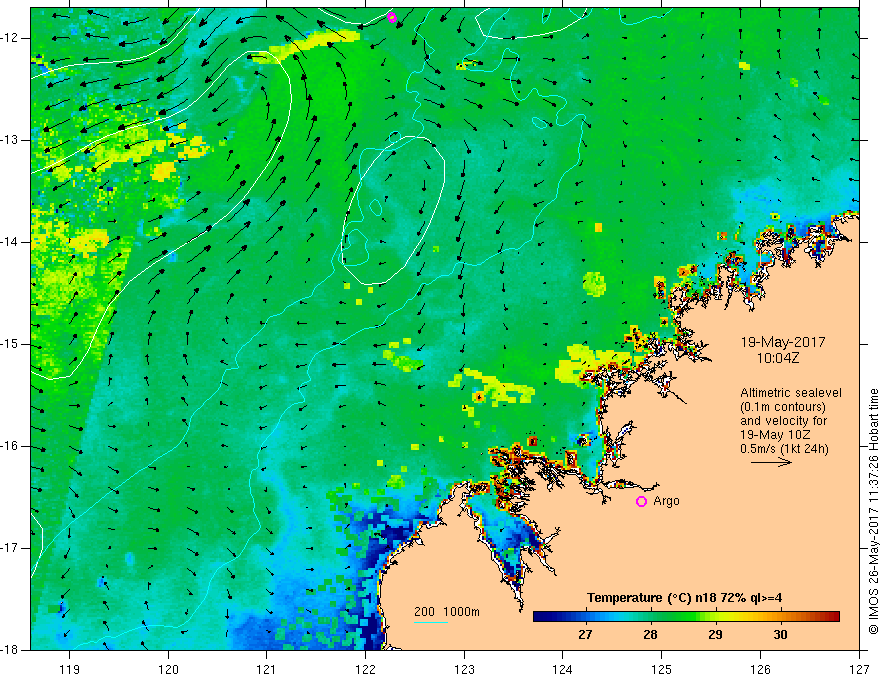This screenshot has height=680, width=880.
Task: Click the longitude axis label 127
Action: (x=859, y=669)
